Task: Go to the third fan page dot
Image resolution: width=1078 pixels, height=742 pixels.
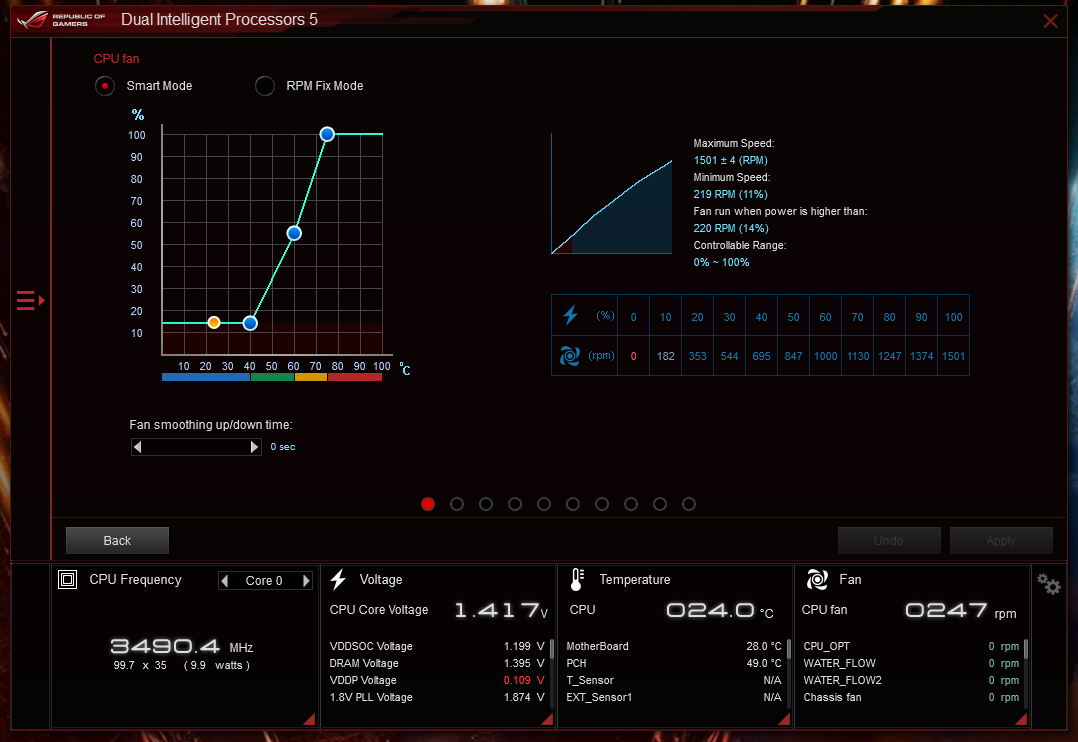Action: point(486,504)
